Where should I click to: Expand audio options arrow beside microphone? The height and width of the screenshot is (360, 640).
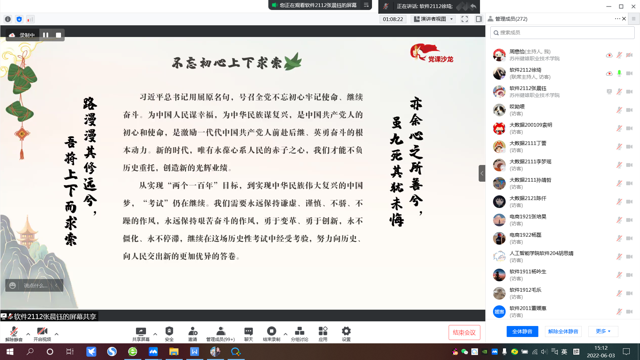tap(28, 334)
